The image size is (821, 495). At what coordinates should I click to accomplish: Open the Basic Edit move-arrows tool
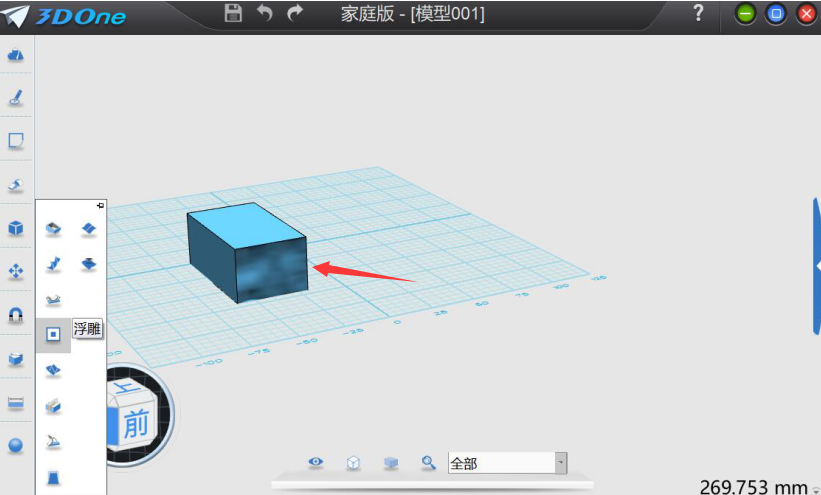pyautogui.click(x=16, y=271)
